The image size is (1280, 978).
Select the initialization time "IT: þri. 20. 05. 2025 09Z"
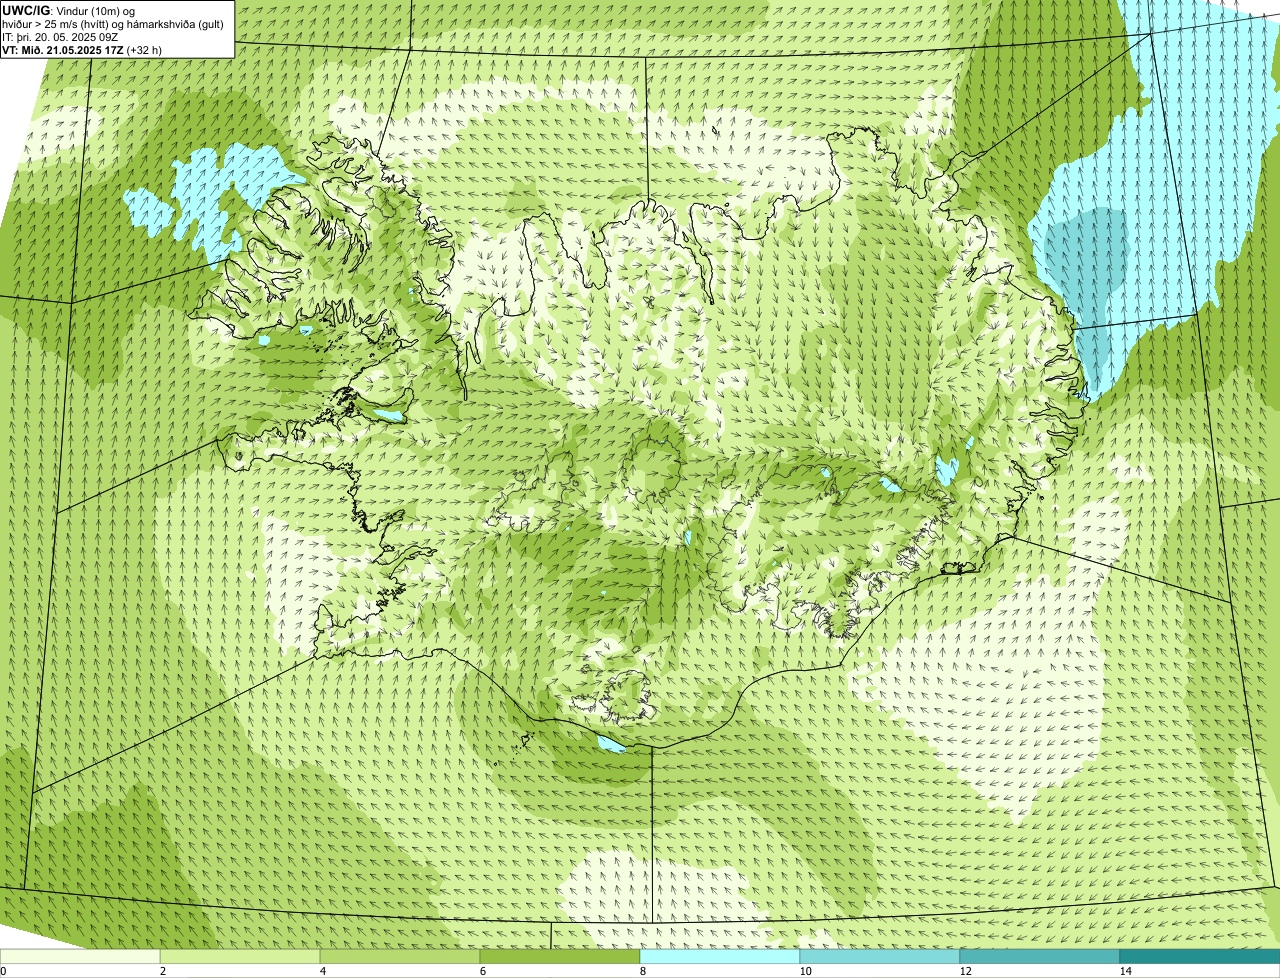click(61, 36)
